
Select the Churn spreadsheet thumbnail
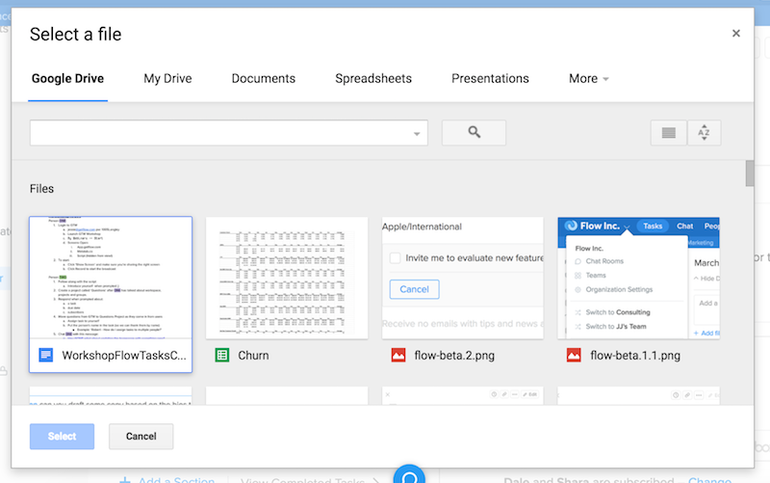[x=287, y=278]
